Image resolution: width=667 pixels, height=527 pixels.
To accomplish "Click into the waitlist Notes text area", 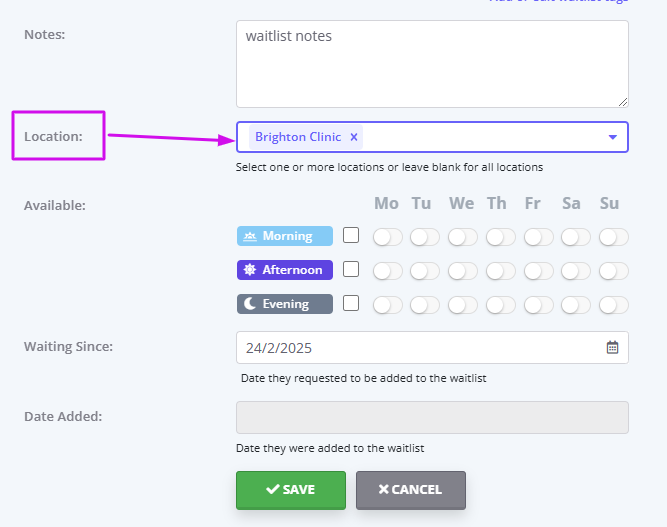I will (432, 64).
